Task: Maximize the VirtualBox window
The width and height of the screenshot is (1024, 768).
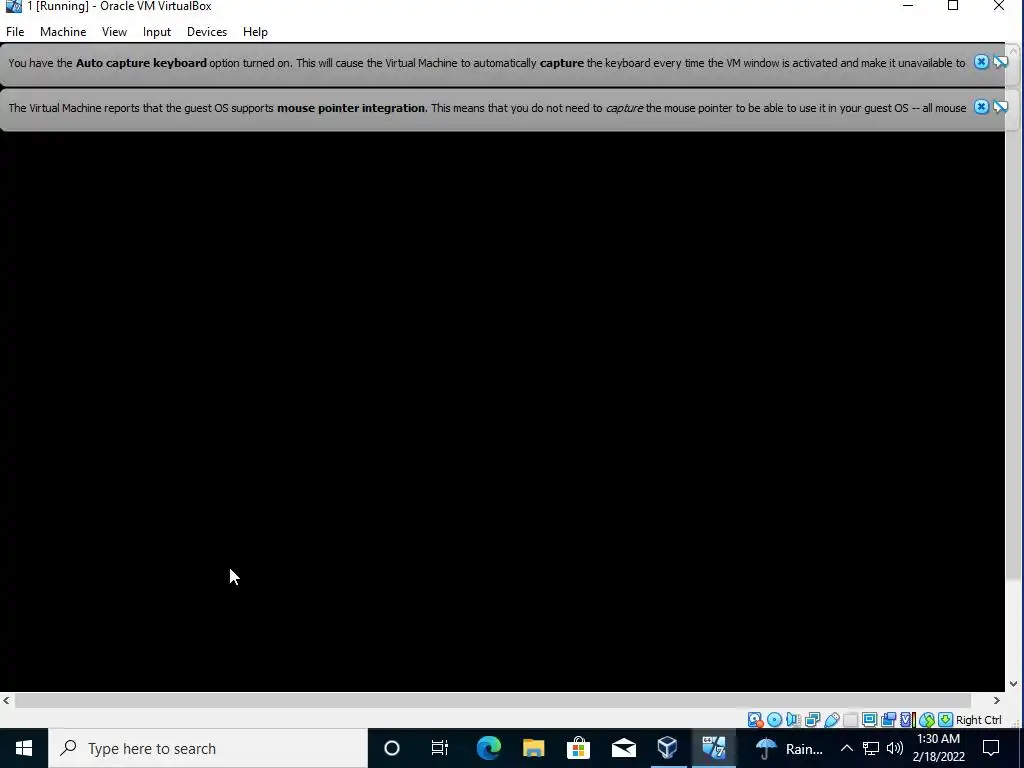Action: (953, 6)
